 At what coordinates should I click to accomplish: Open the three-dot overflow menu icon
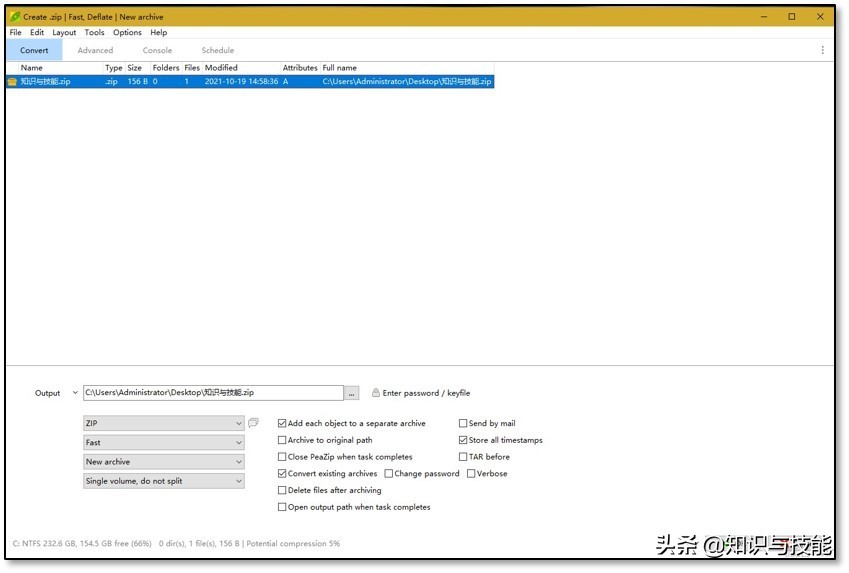pyautogui.click(x=822, y=50)
